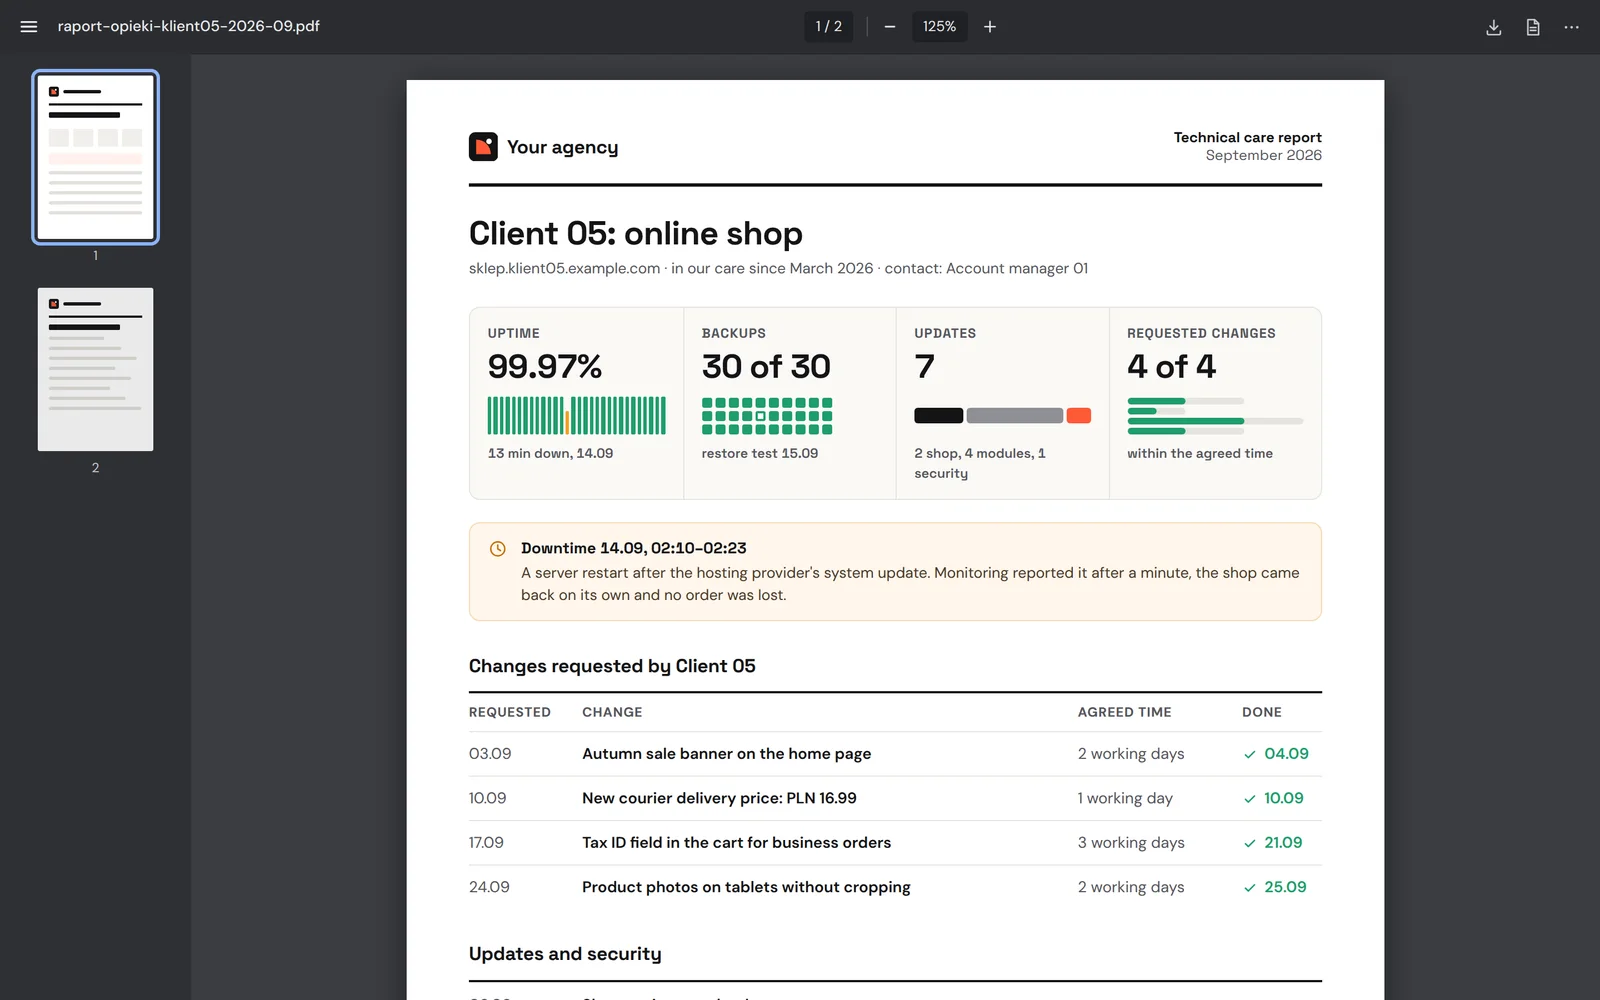This screenshot has height=1000, width=1600.
Task: Click the requested changes progress bars
Action: click(x=1215, y=416)
